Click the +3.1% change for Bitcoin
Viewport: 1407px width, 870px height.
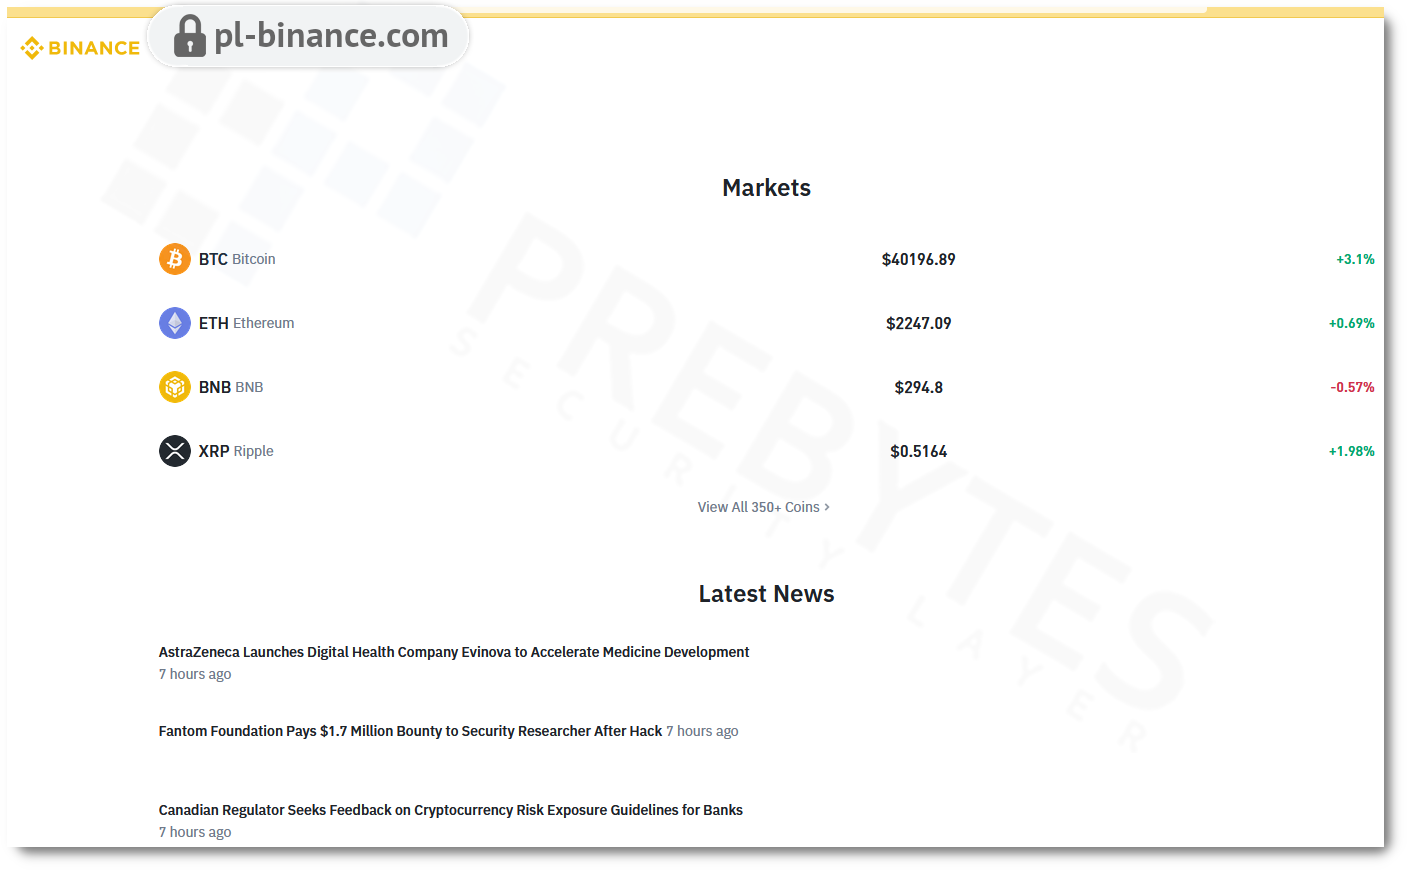1355,259
